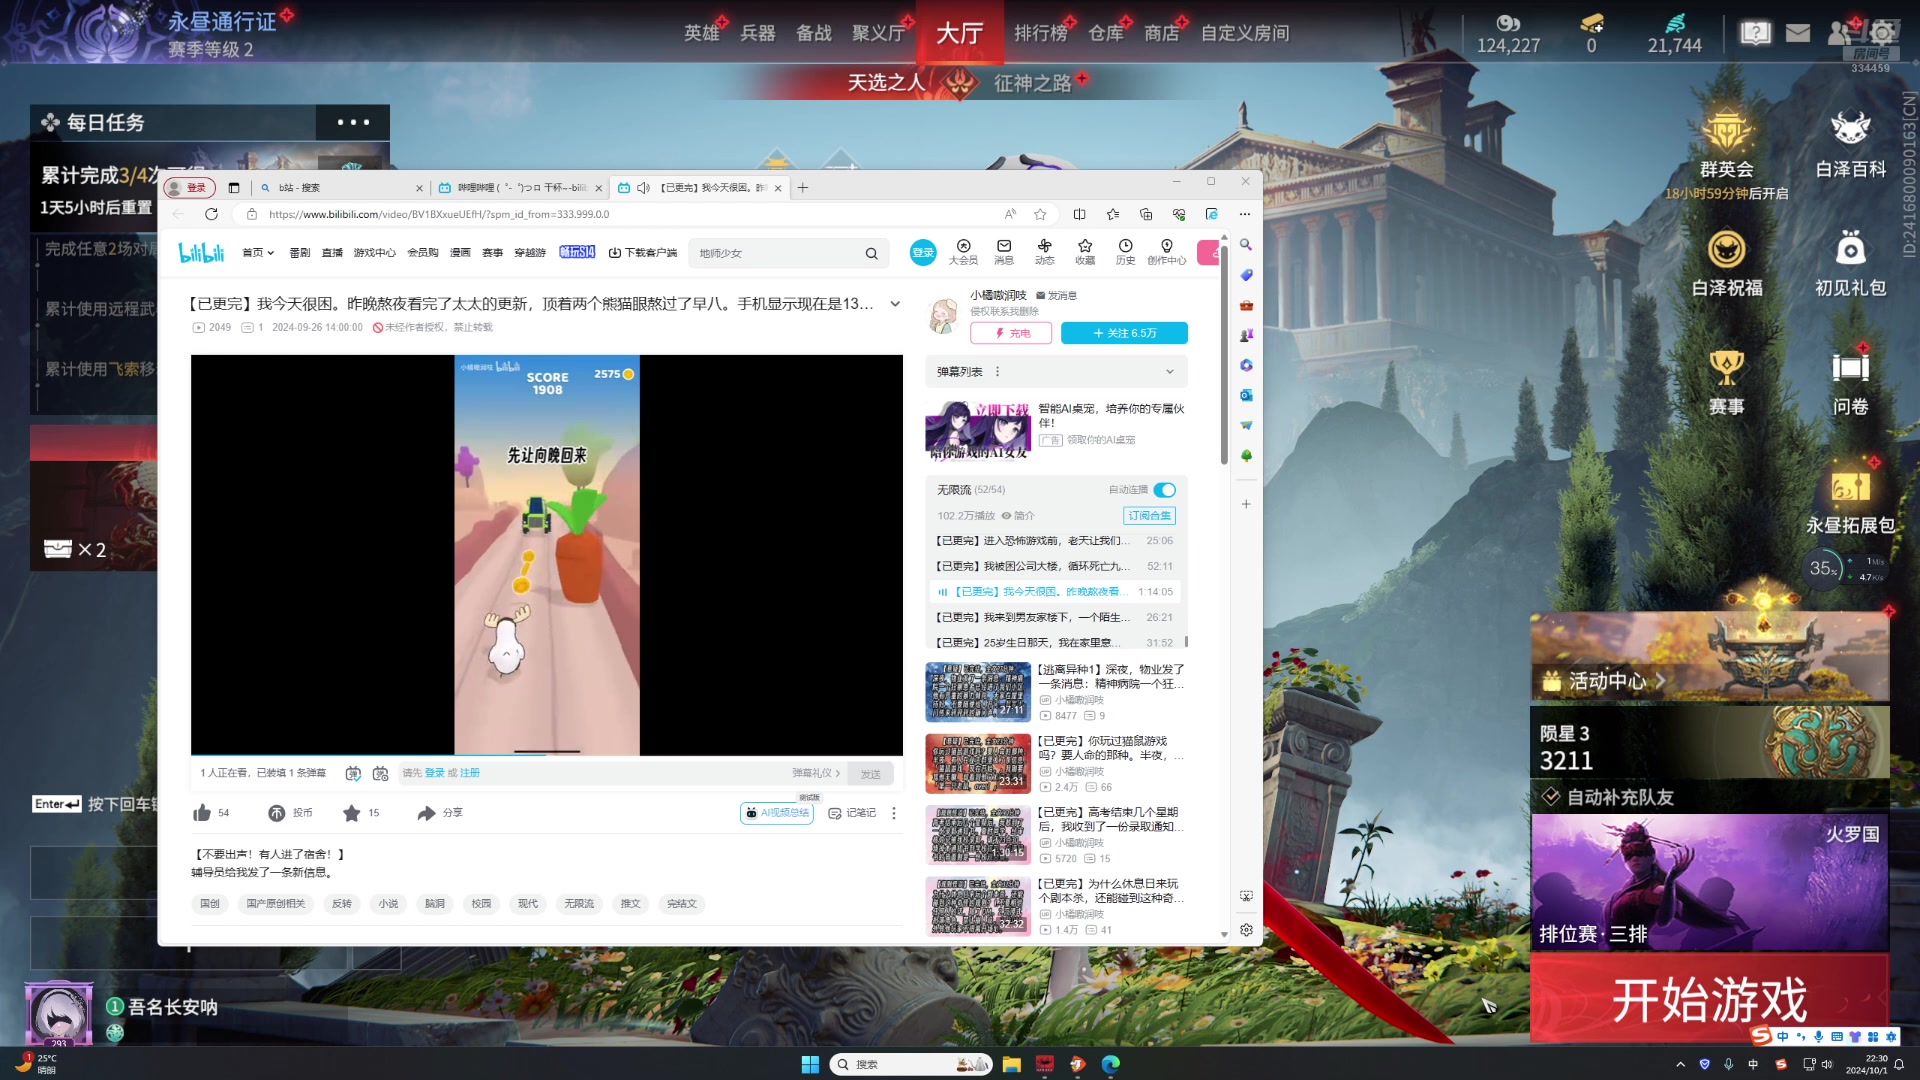Select 英雄 tab in game top menu
The height and width of the screenshot is (1080, 1920).
pyautogui.click(x=702, y=33)
